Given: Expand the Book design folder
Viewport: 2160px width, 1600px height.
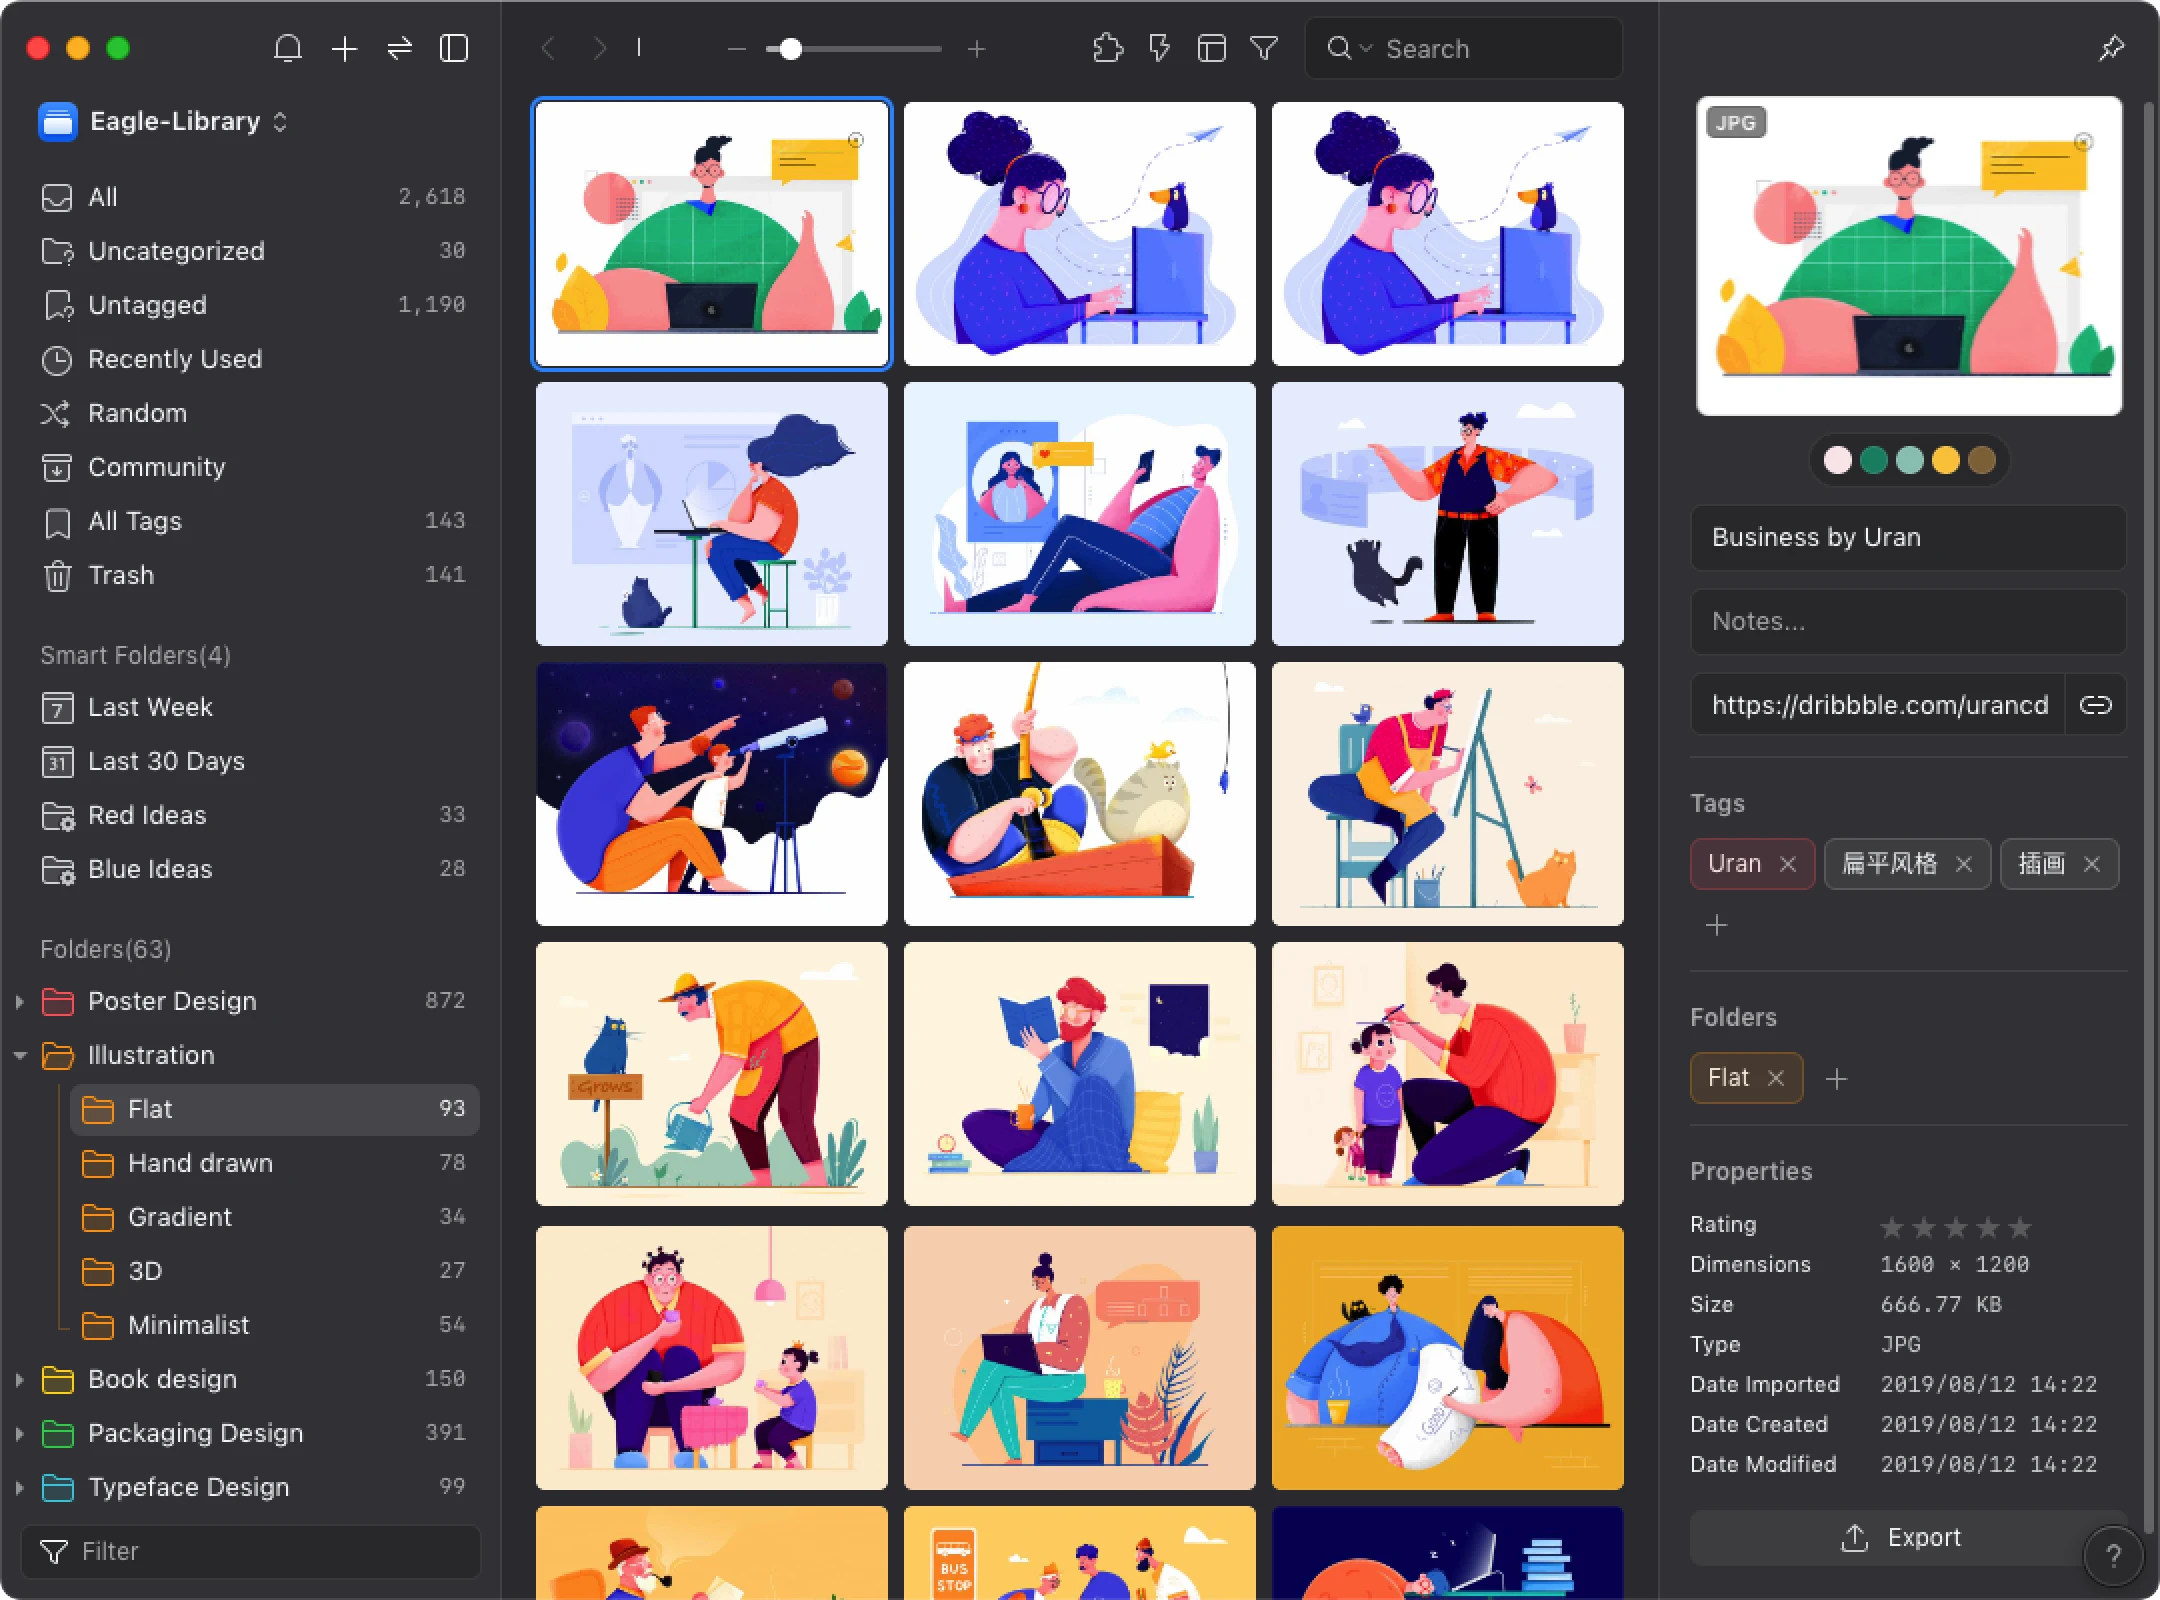Looking at the screenshot, I should 19,1379.
